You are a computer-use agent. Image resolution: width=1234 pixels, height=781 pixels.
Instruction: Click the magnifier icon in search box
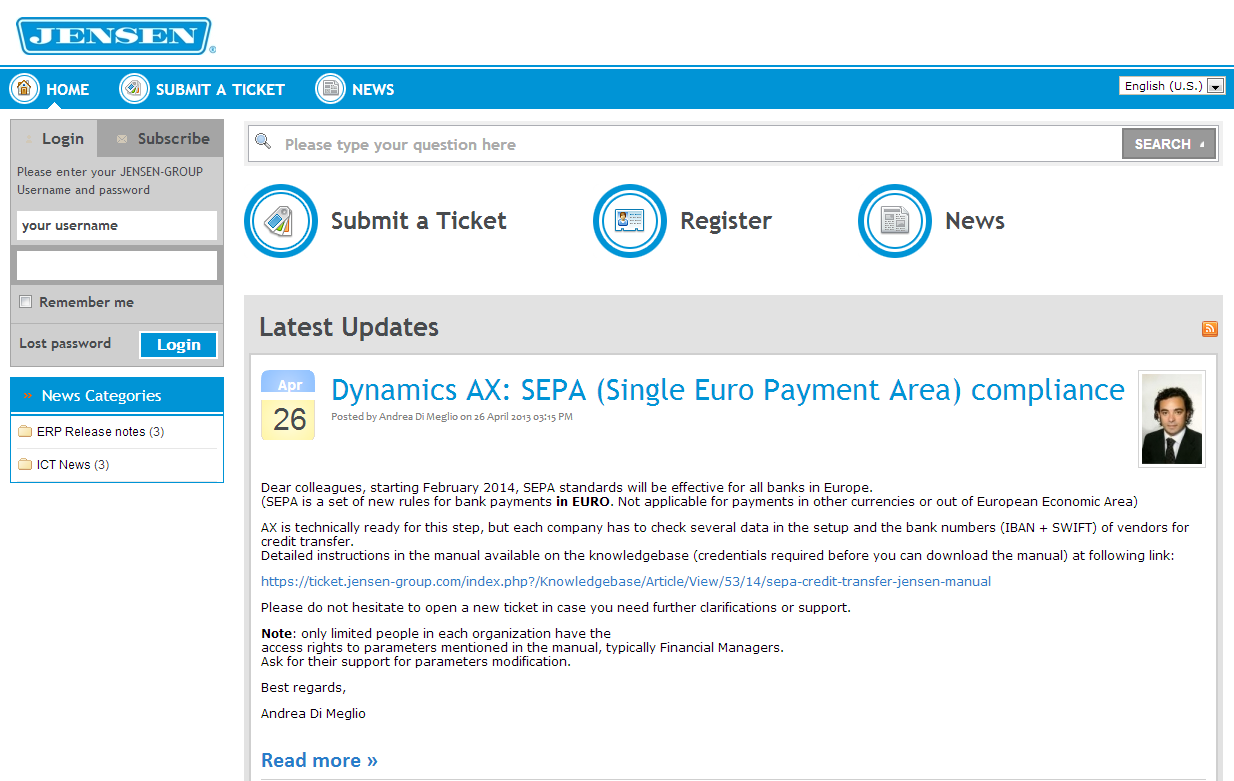click(263, 143)
